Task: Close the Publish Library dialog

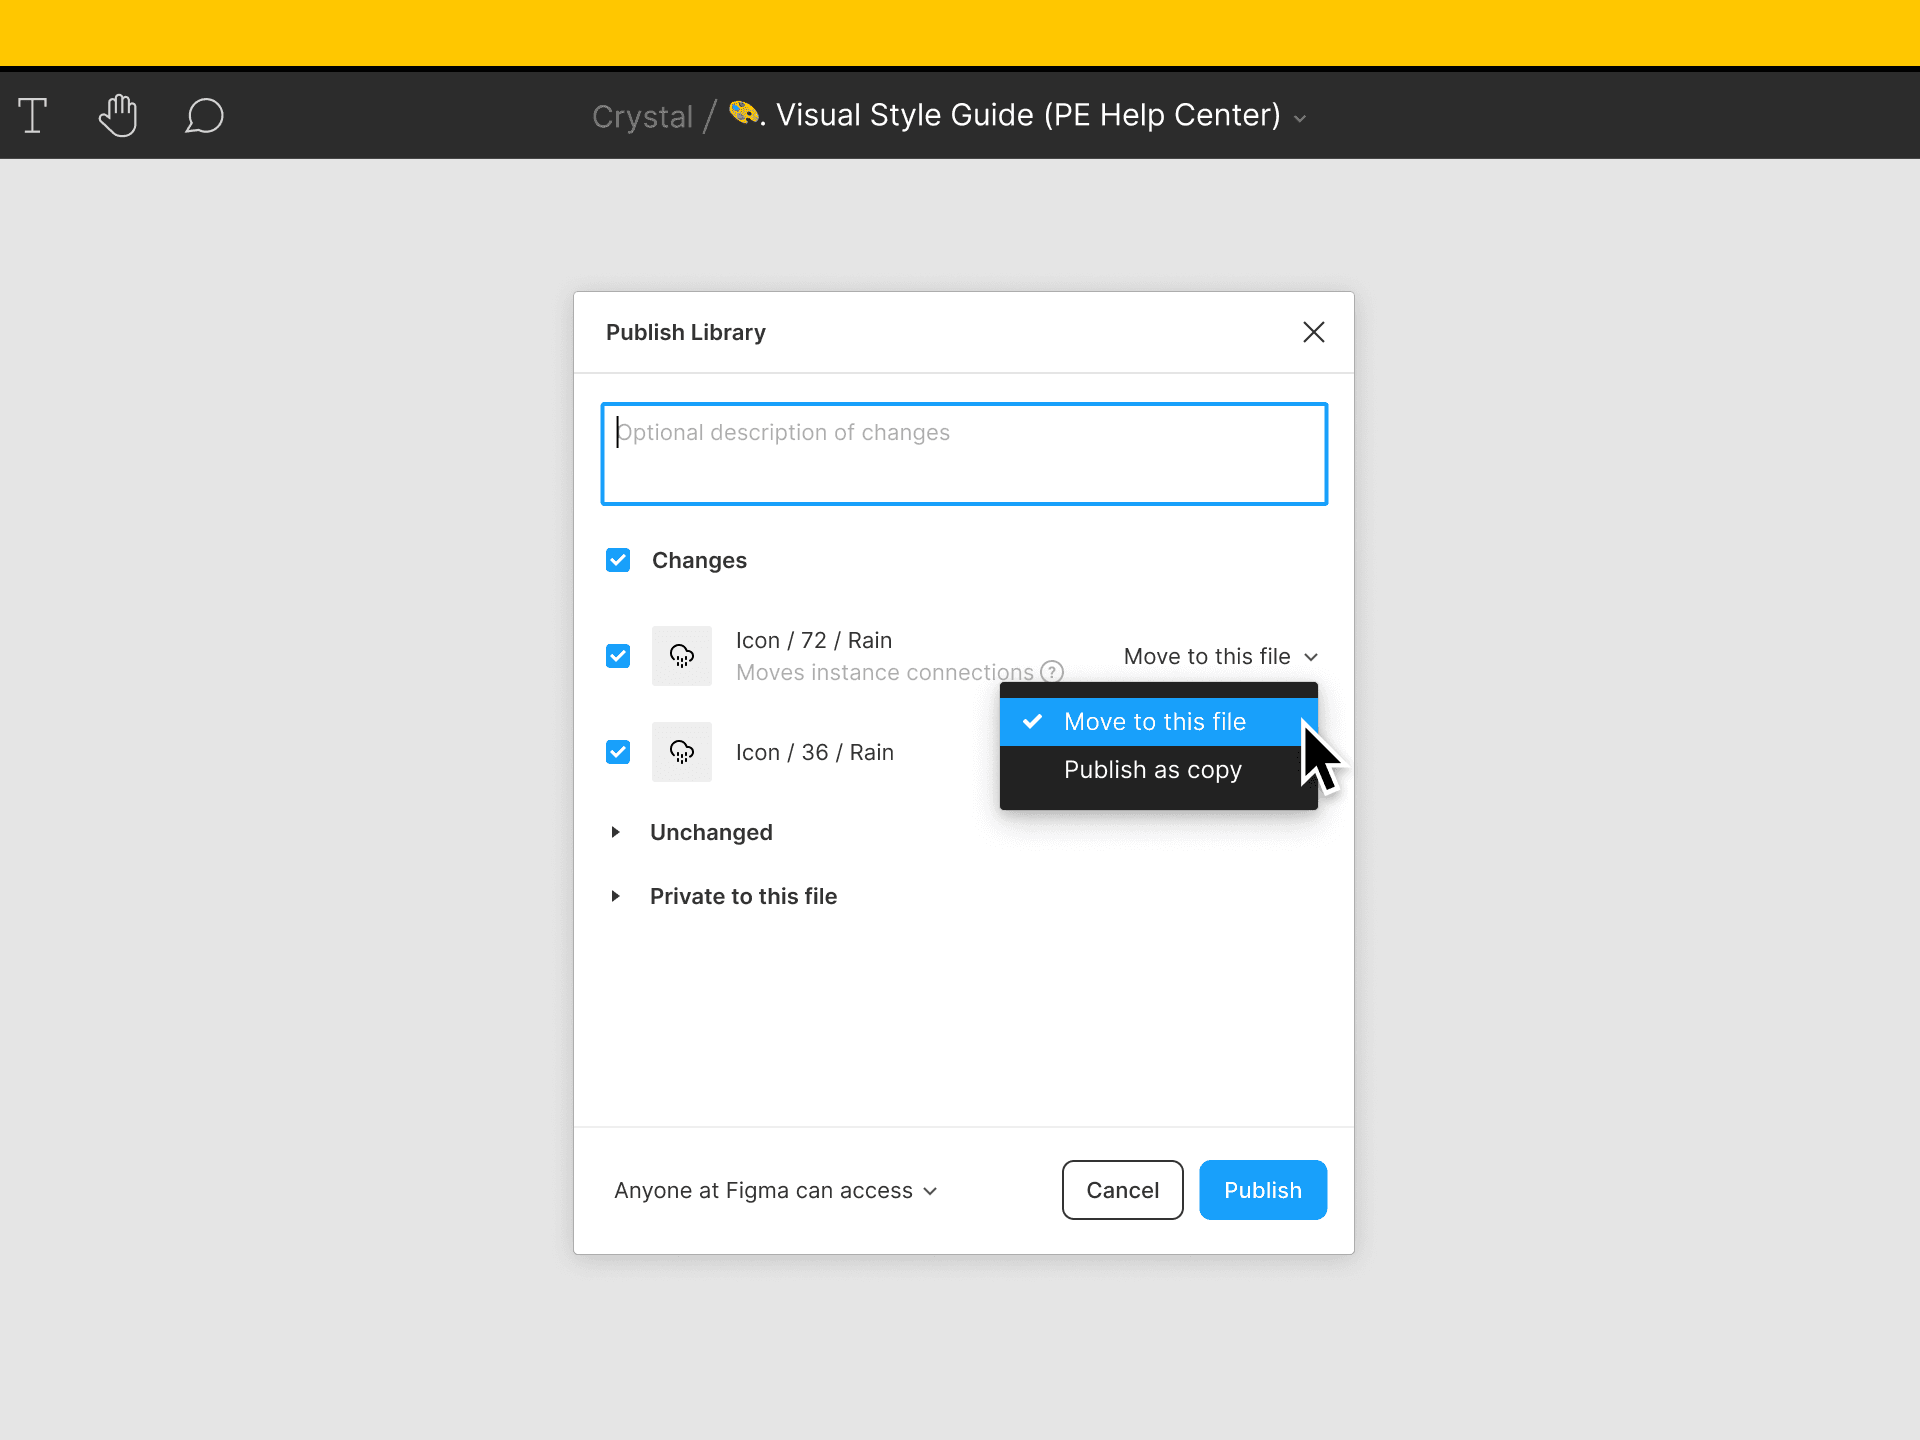Action: pos(1314,332)
